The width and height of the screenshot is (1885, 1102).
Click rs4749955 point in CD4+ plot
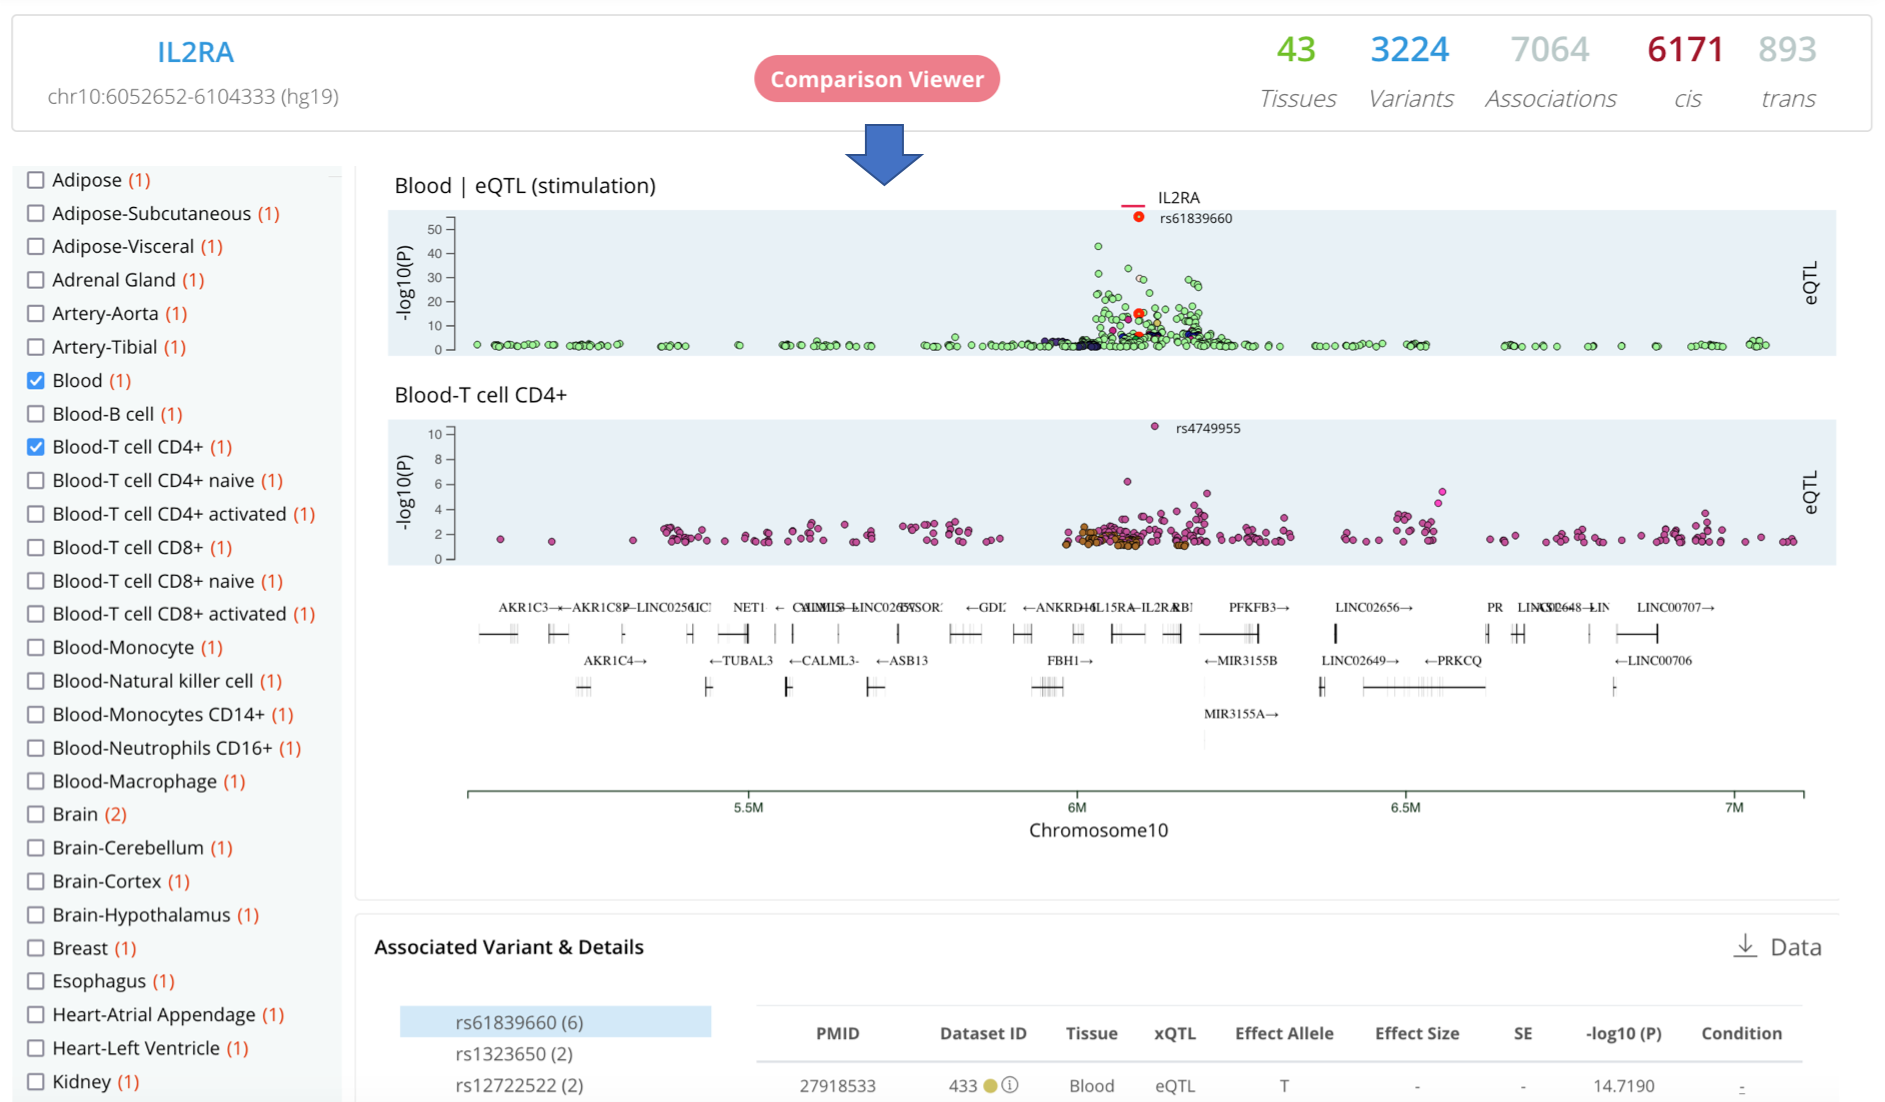(1155, 427)
